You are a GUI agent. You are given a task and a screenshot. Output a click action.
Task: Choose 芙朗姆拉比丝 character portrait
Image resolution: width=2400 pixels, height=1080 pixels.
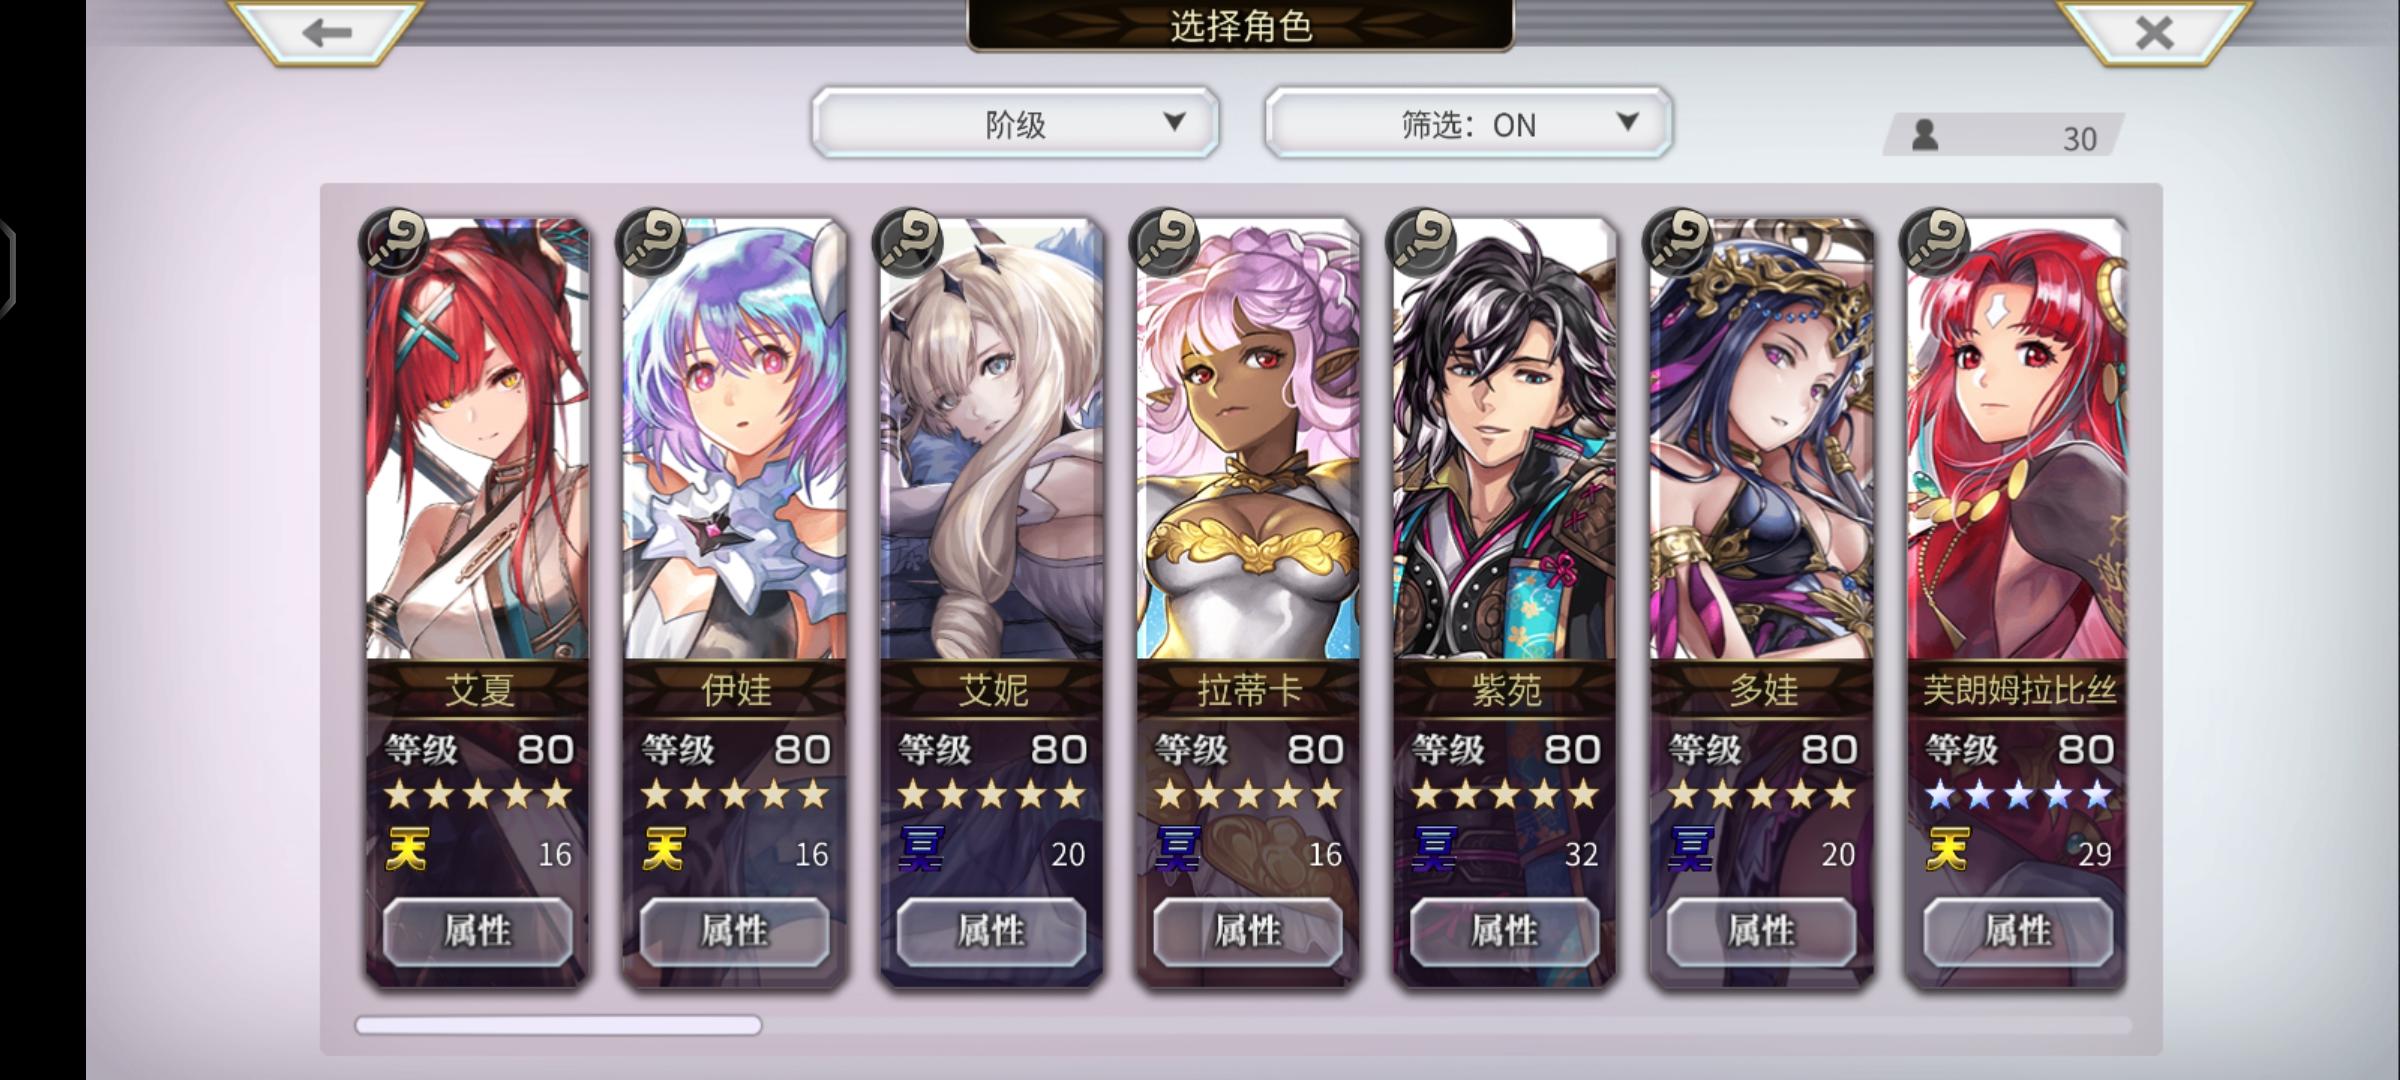[x=2018, y=440]
